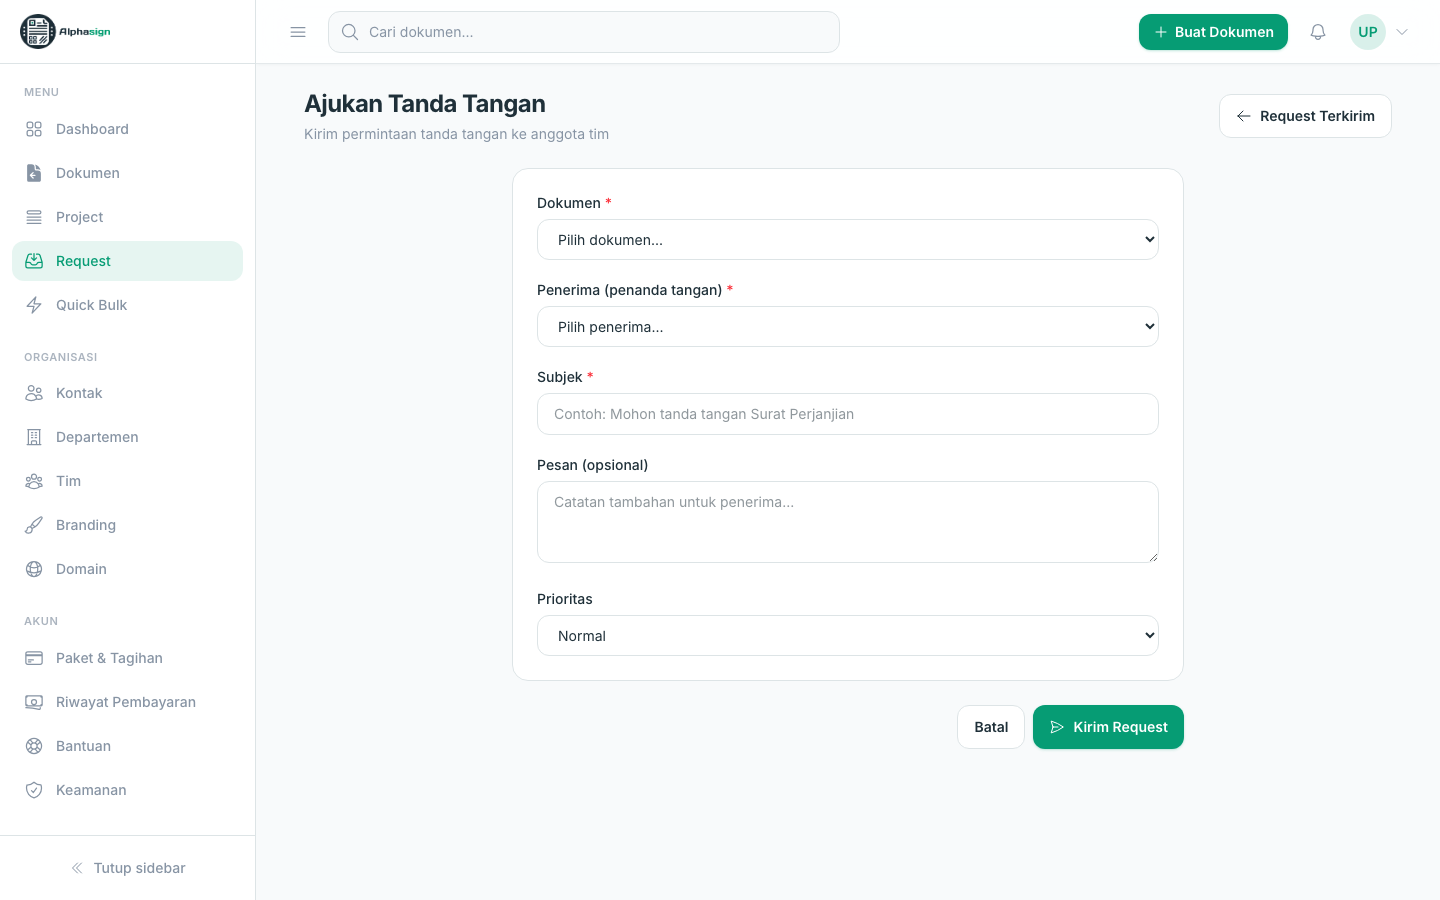The width and height of the screenshot is (1440, 900).
Task: Open the Pilih penerima dropdown
Action: point(848,327)
